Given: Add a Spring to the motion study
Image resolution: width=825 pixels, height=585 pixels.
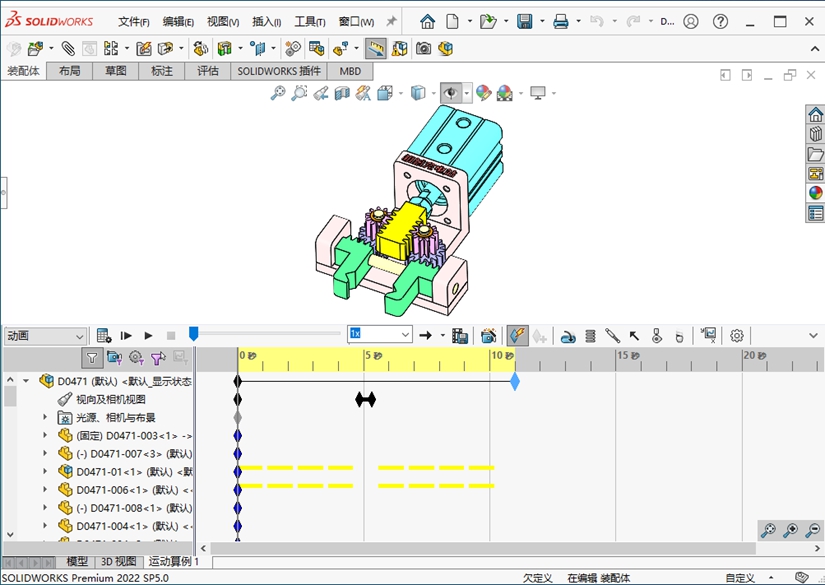Looking at the screenshot, I should point(590,336).
